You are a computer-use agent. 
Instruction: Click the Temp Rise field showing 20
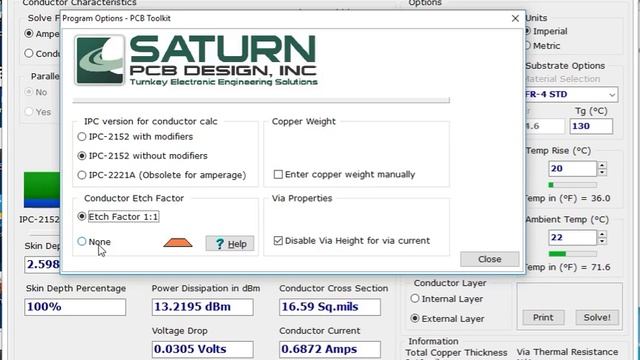click(x=572, y=169)
